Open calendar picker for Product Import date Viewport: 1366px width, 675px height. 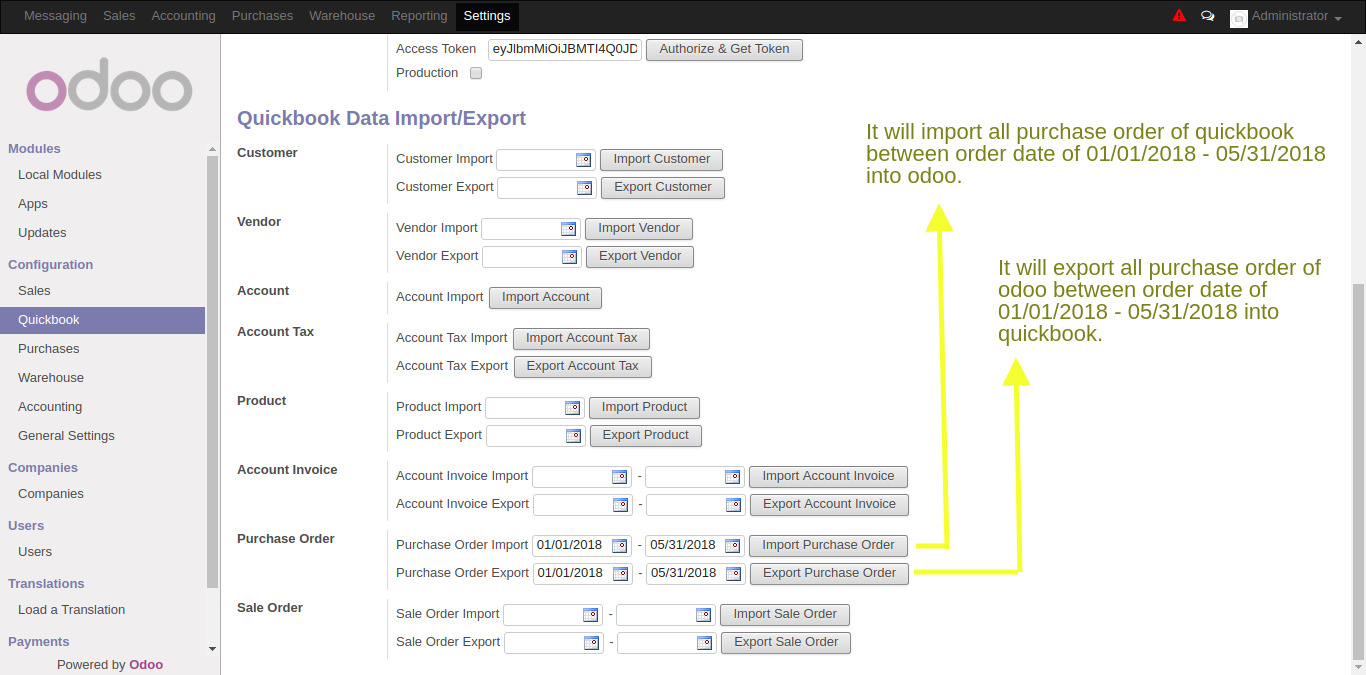click(x=572, y=408)
